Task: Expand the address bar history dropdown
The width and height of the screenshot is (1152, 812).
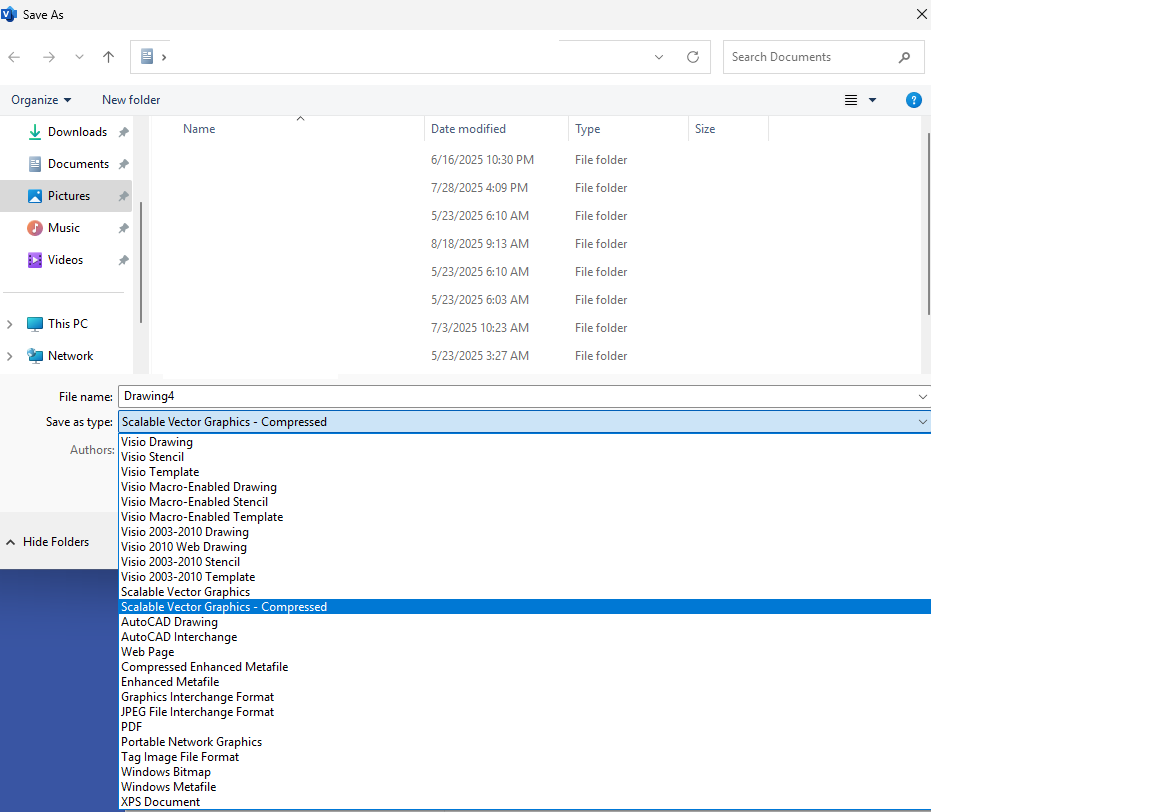Action: (659, 57)
